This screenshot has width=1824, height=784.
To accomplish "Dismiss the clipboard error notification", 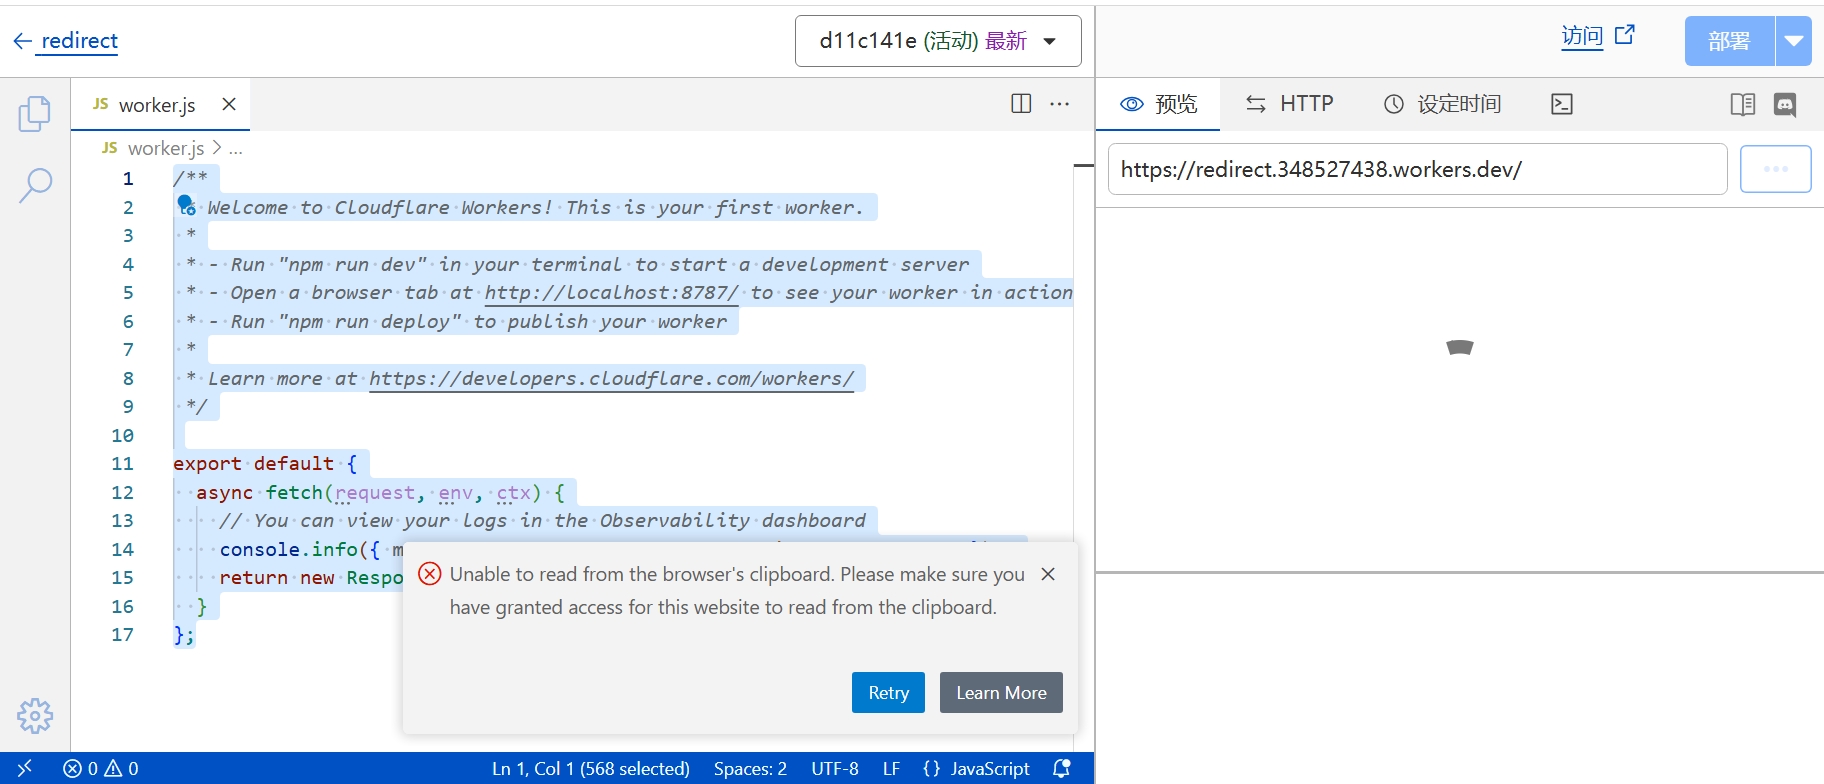I will 1048,574.
